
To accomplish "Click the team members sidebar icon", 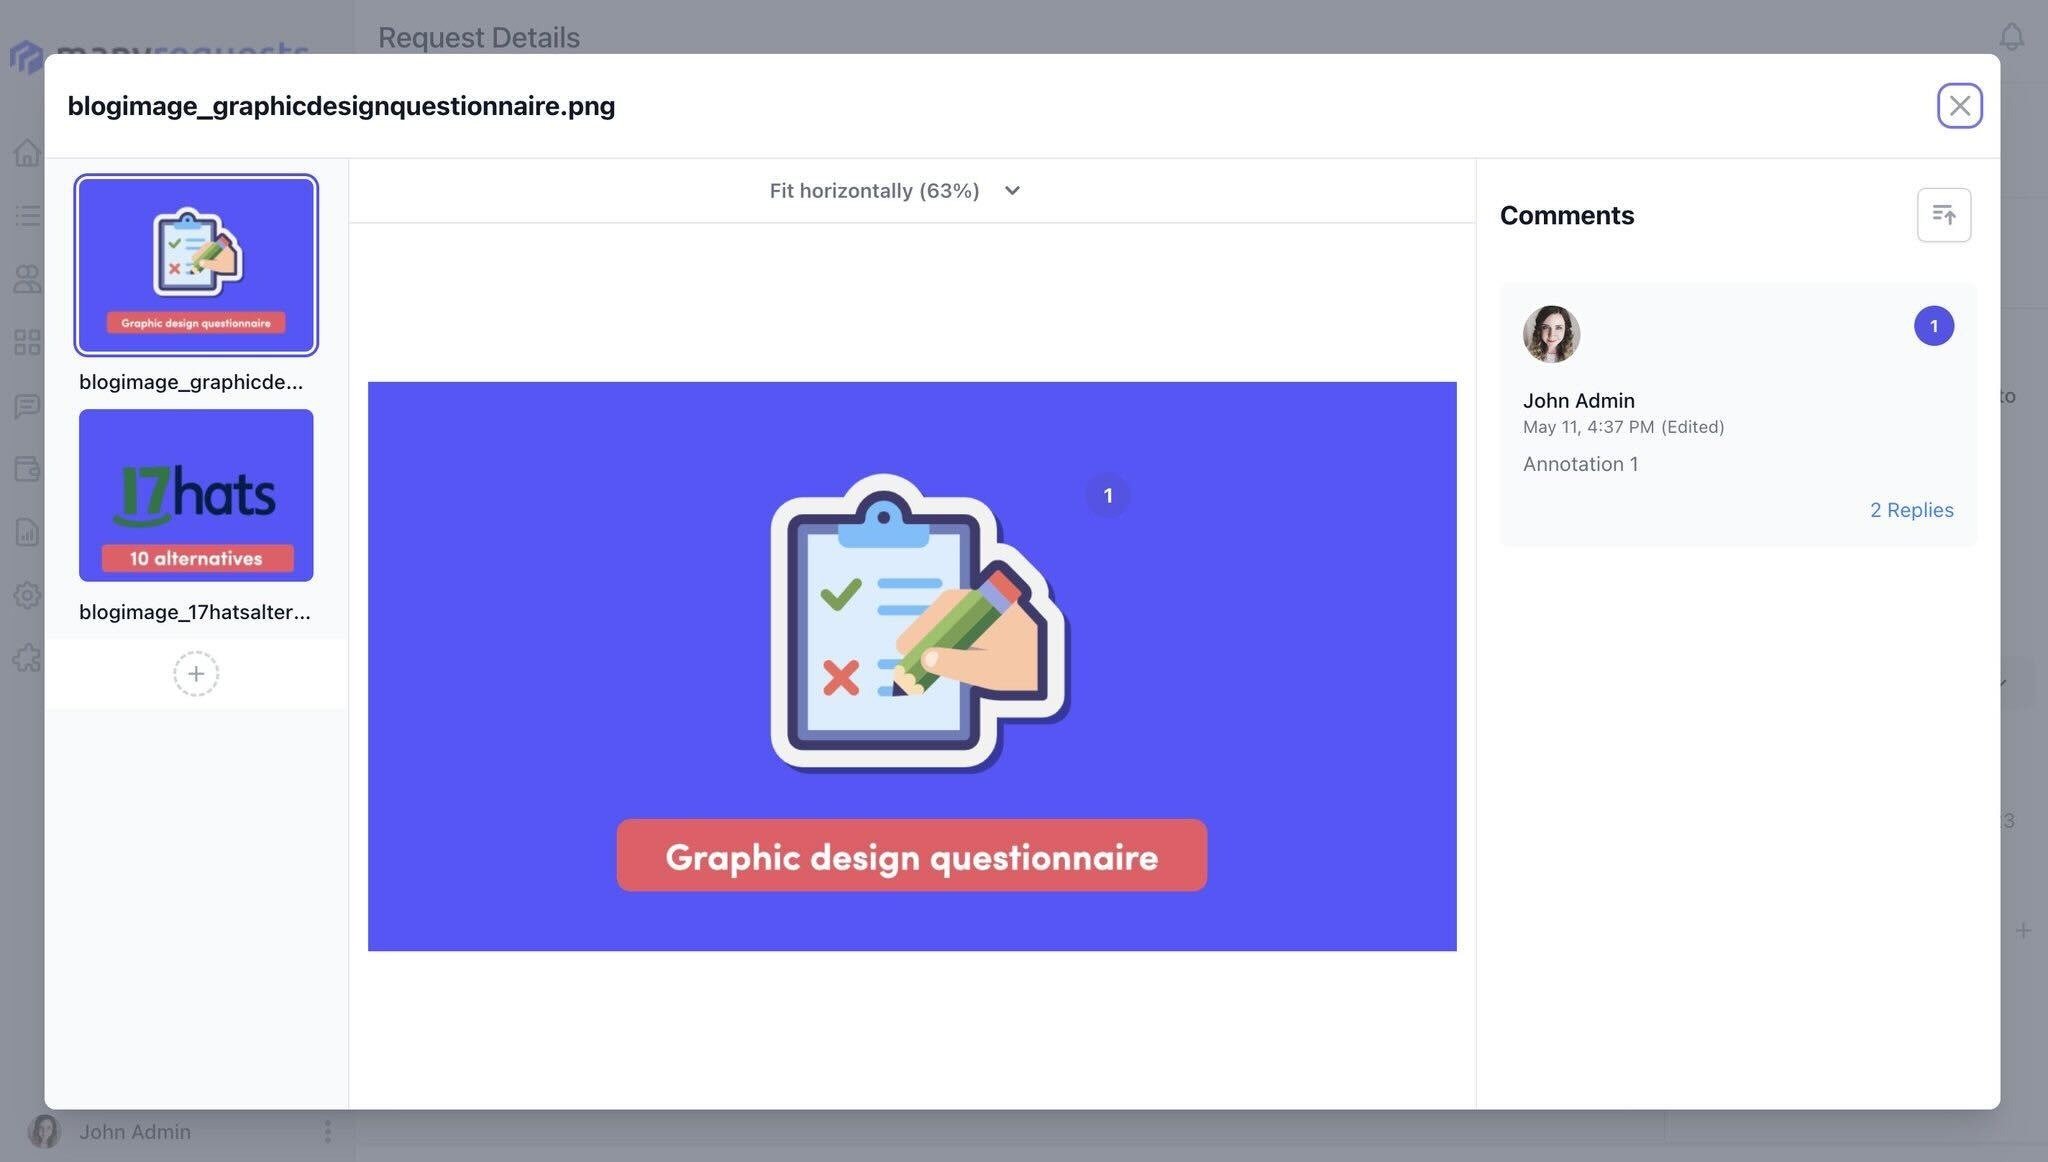I will (27, 279).
